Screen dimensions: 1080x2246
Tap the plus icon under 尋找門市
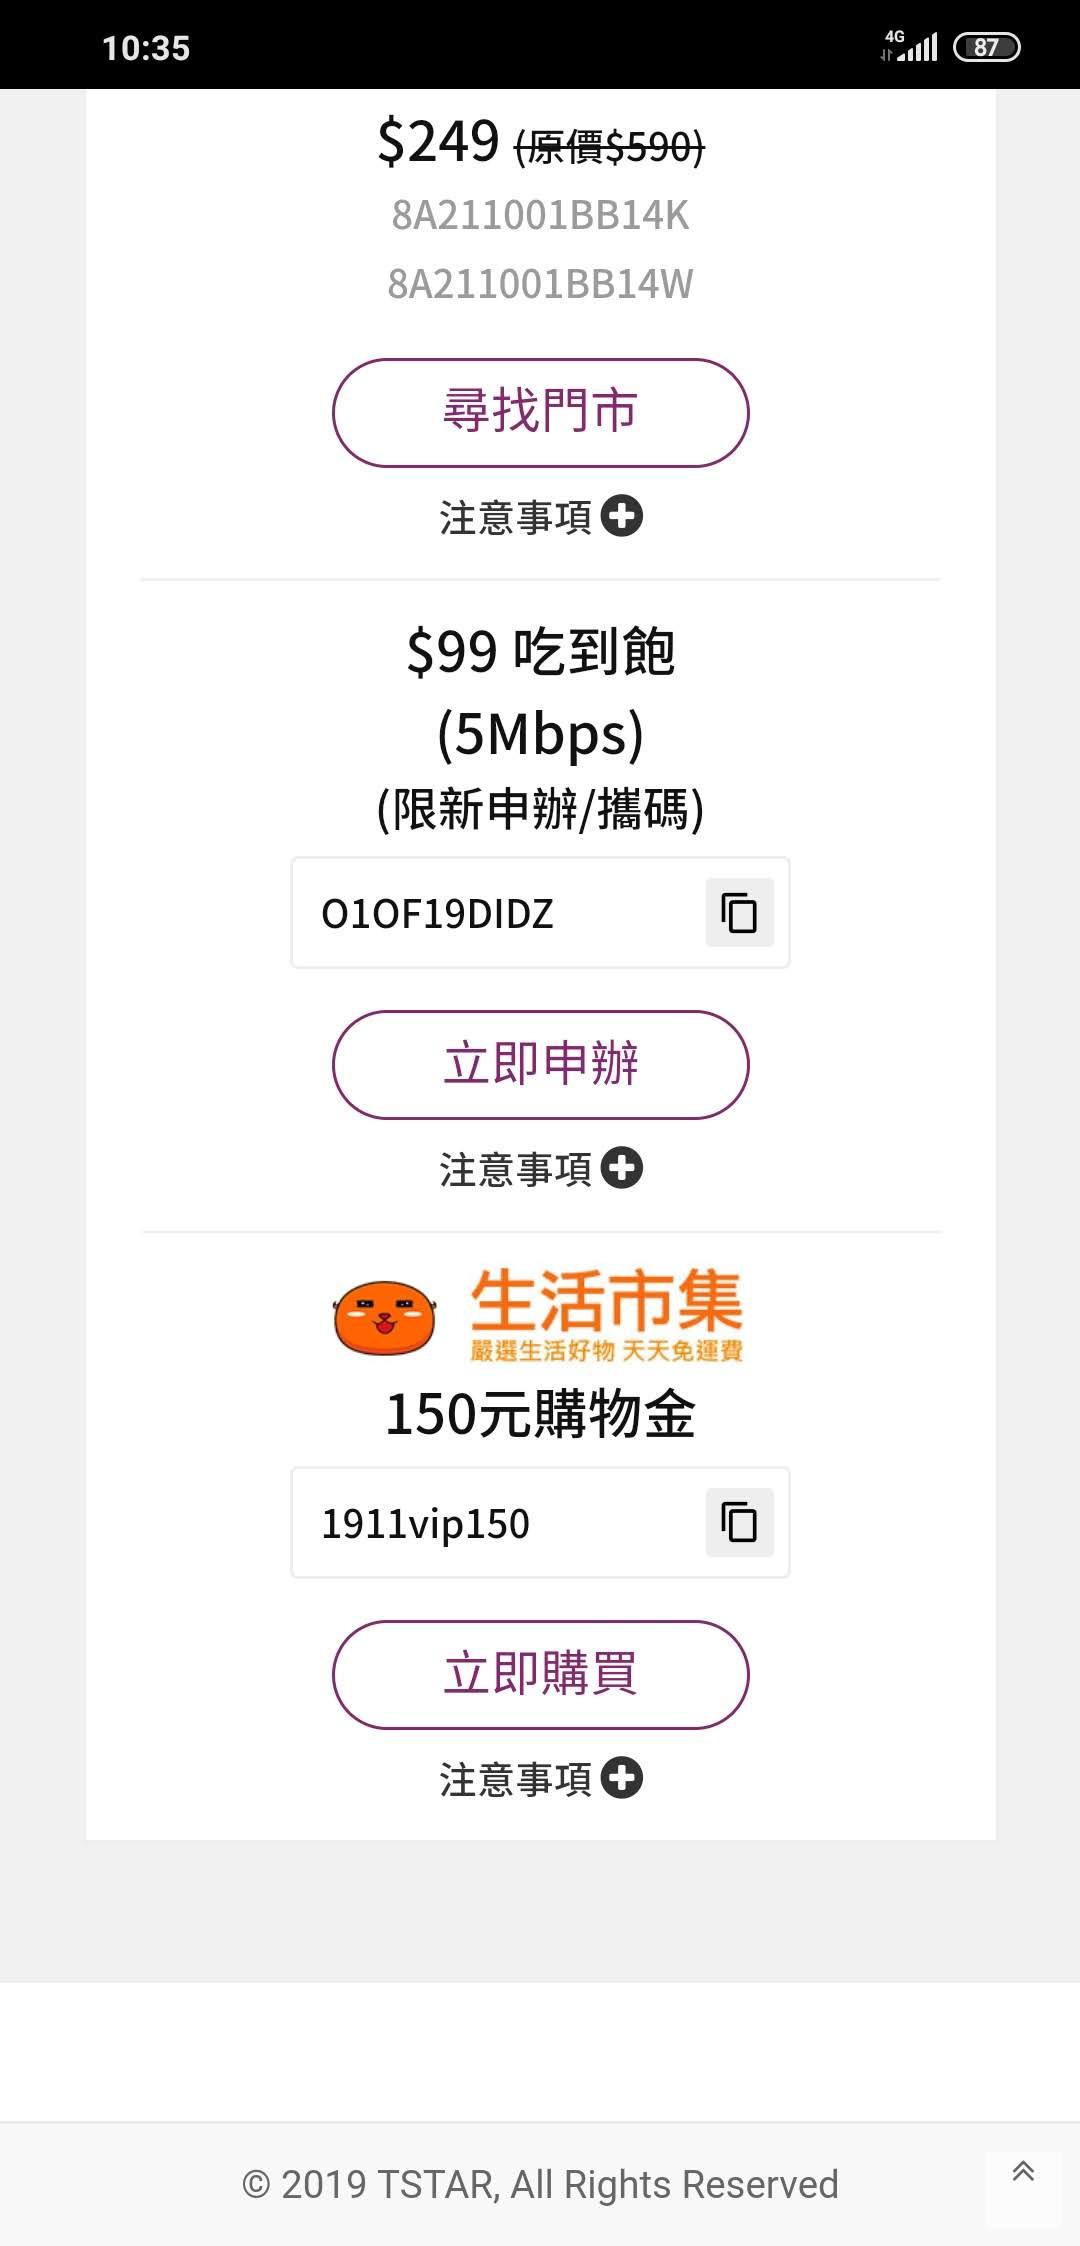[x=622, y=516]
